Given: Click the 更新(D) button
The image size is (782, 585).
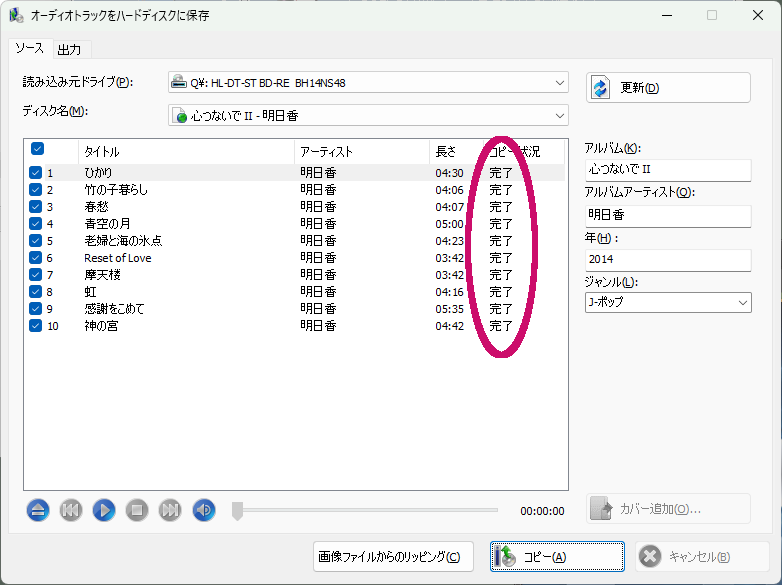Looking at the screenshot, I should (x=668, y=88).
